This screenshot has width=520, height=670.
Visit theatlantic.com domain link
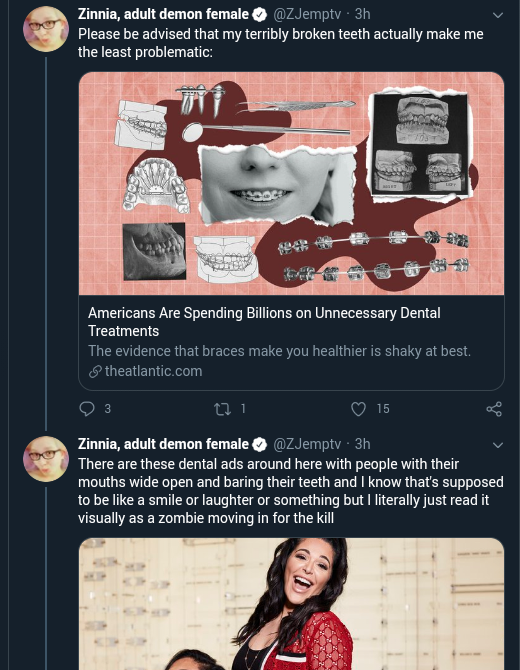[x=153, y=371]
